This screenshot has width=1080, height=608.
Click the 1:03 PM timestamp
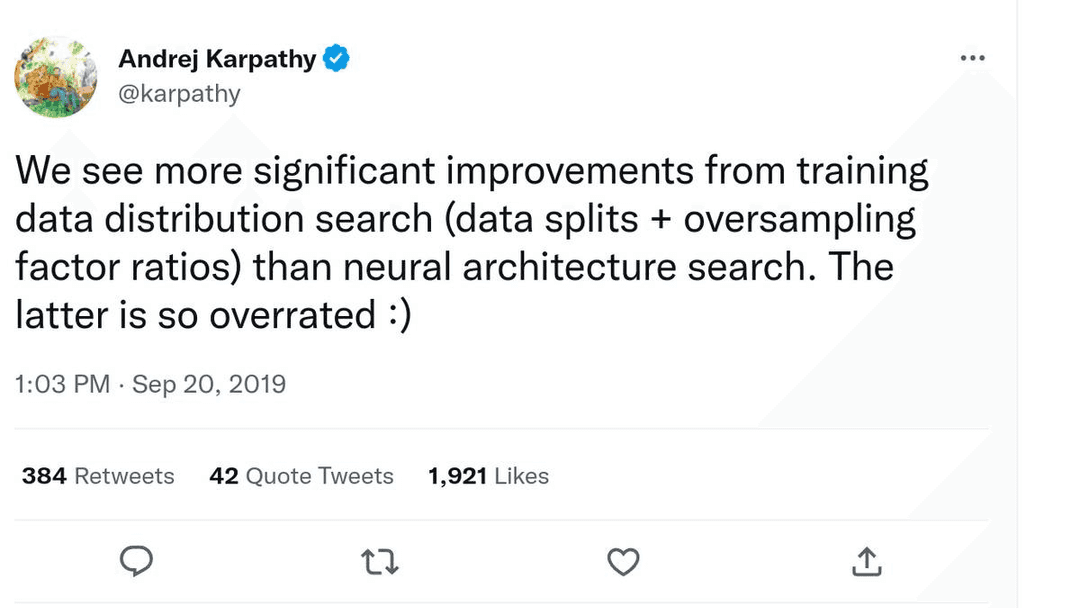coord(62,384)
